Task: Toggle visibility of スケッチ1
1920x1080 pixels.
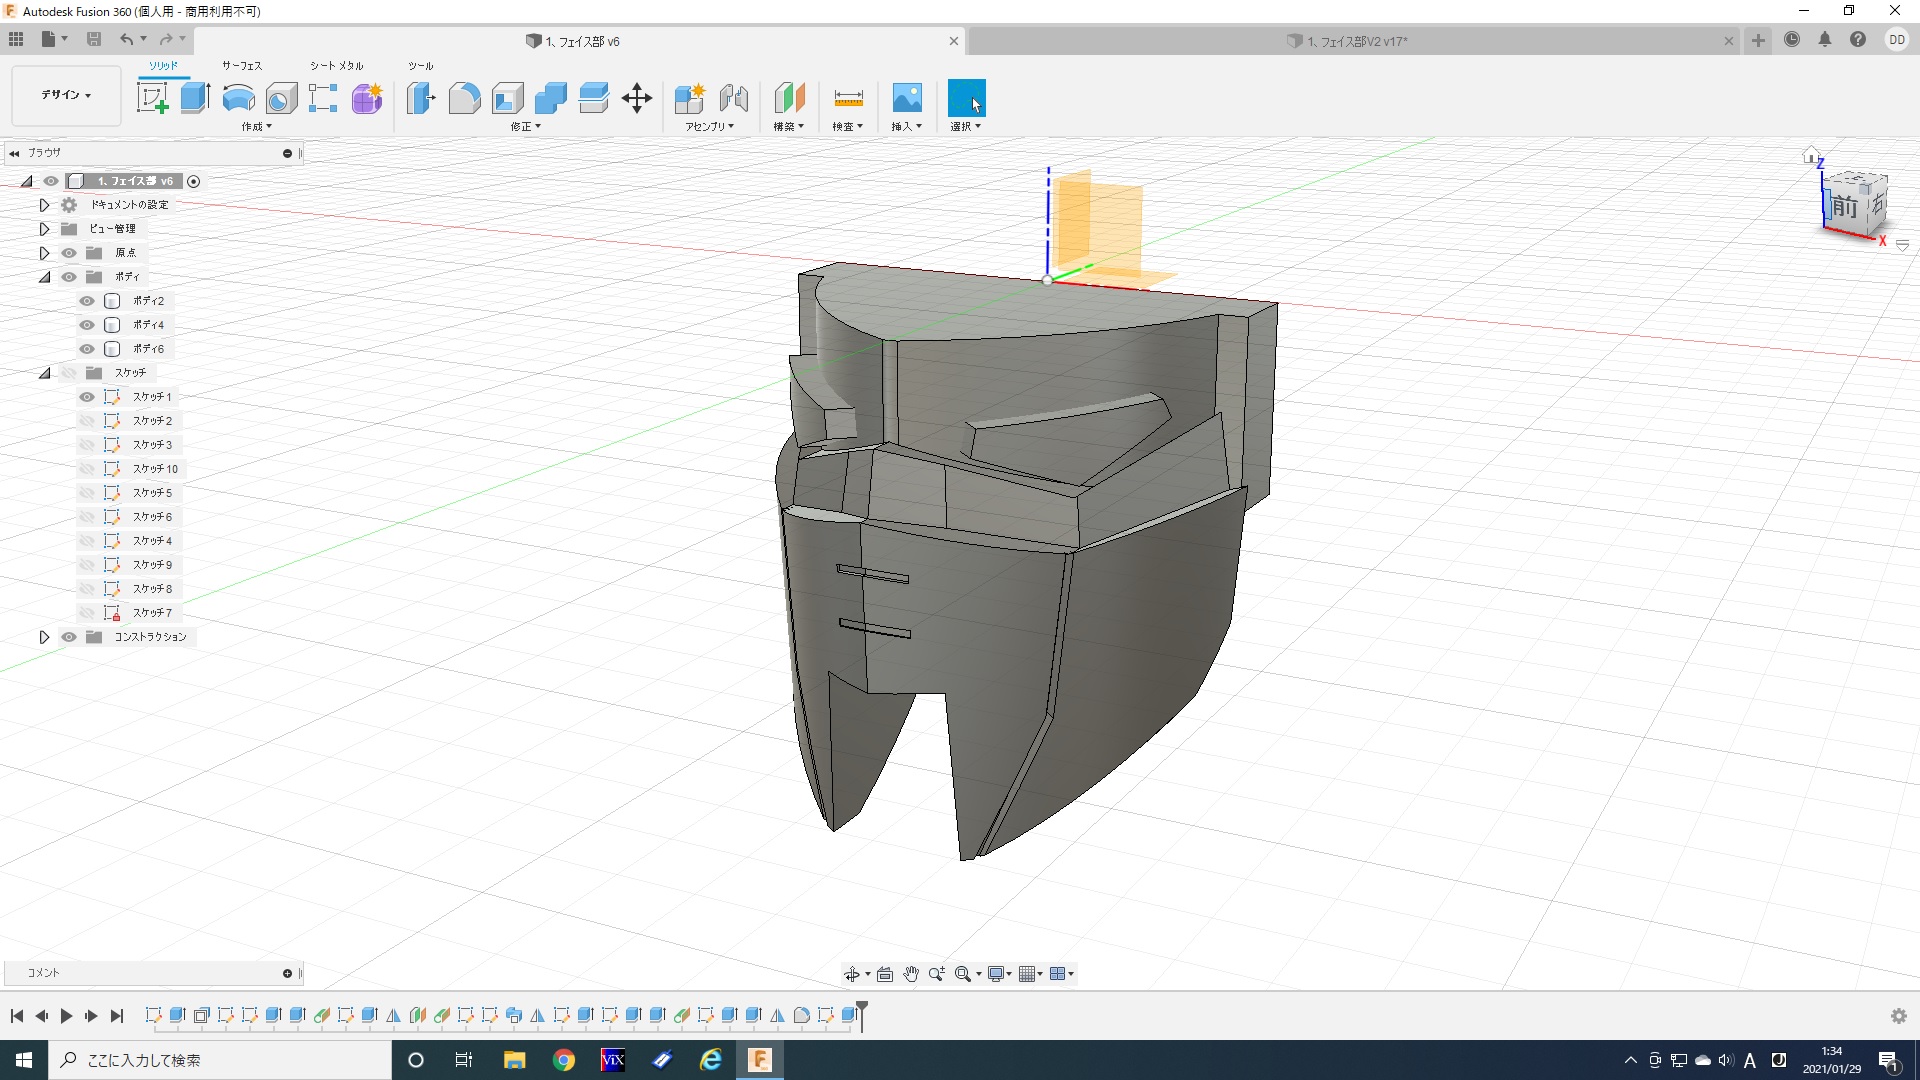Action: (x=87, y=397)
